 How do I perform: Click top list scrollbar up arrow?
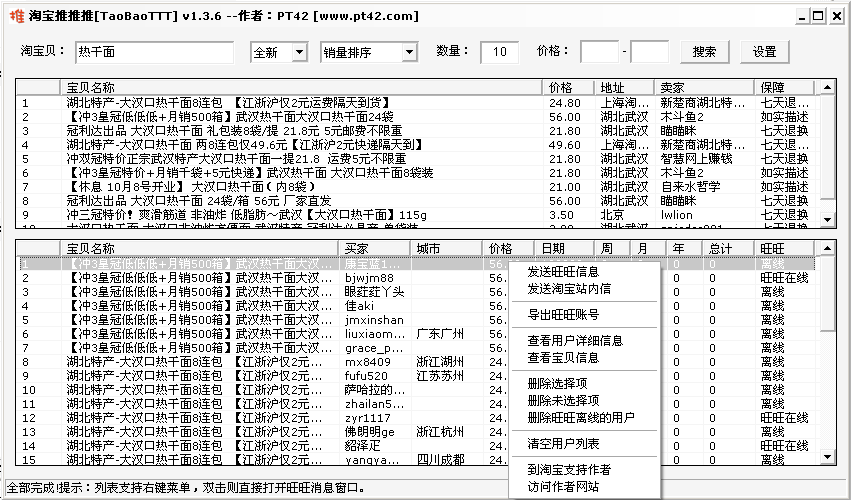[x=827, y=87]
